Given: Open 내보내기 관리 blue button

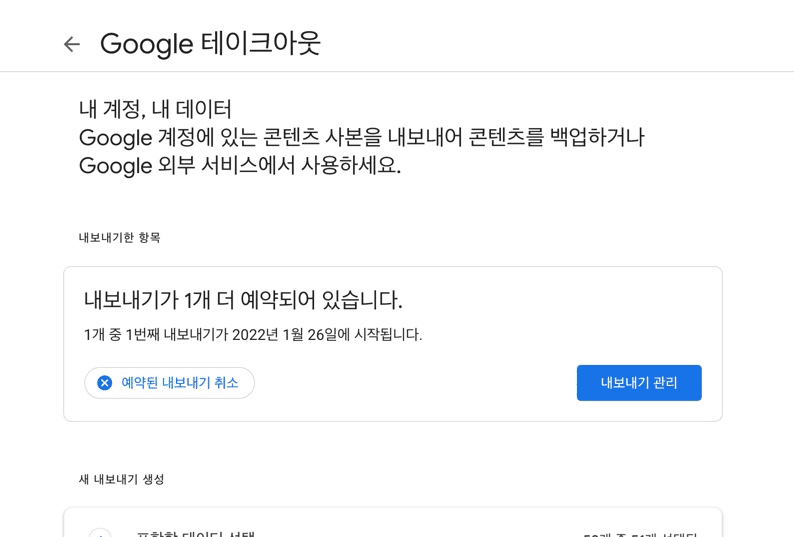Looking at the screenshot, I should coord(639,383).
